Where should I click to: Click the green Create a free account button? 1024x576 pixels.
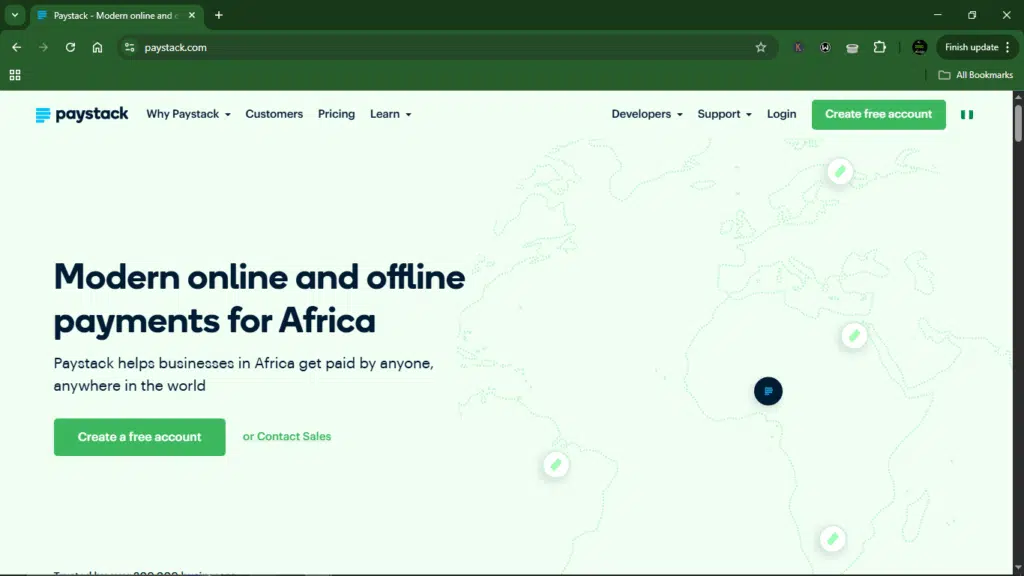point(139,437)
